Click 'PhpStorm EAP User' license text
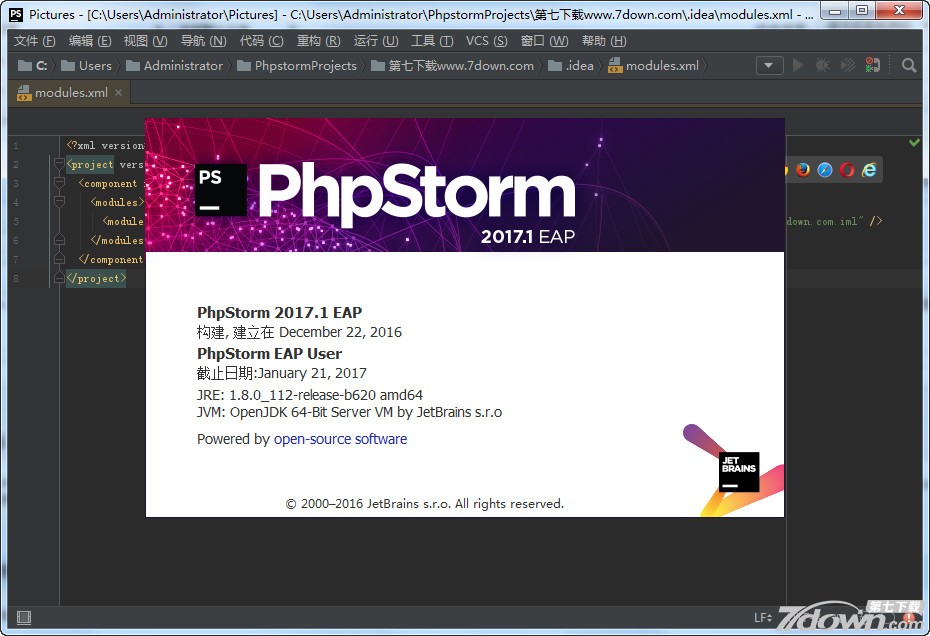930x636 pixels. pyautogui.click(x=269, y=354)
